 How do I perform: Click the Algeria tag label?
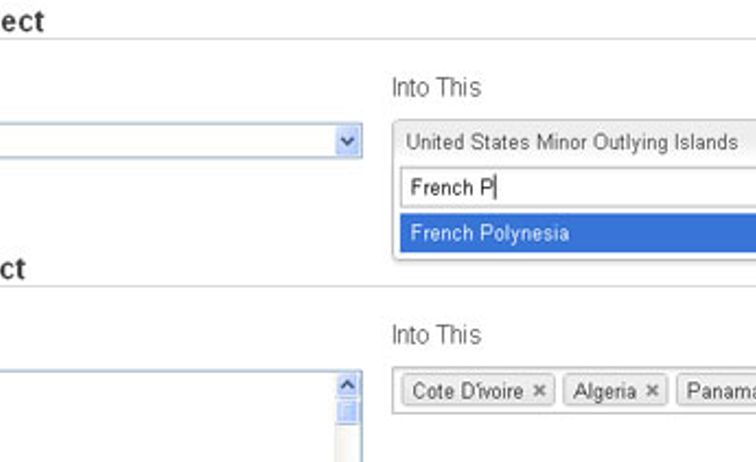pos(605,391)
